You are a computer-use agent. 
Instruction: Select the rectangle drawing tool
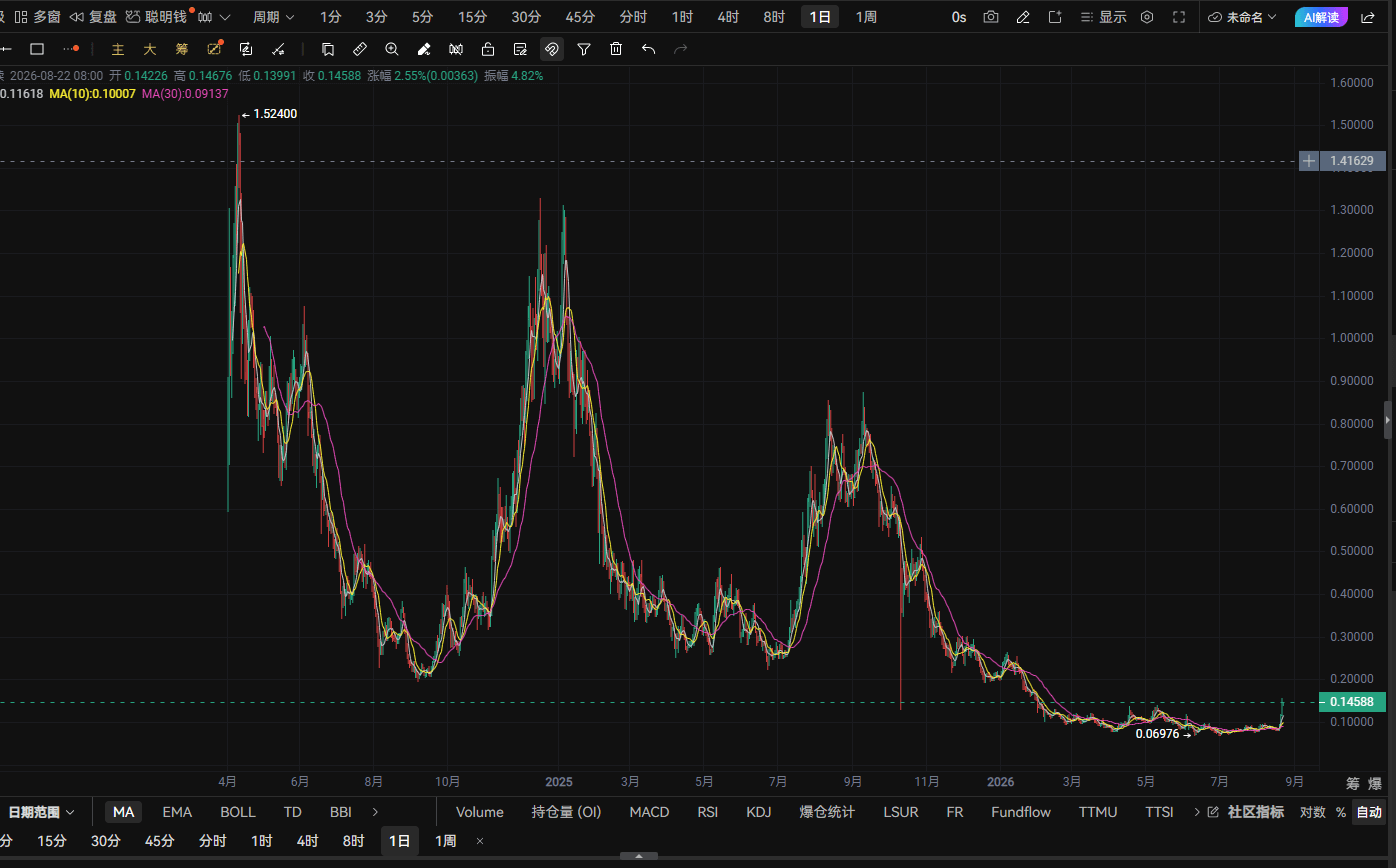coord(37,49)
